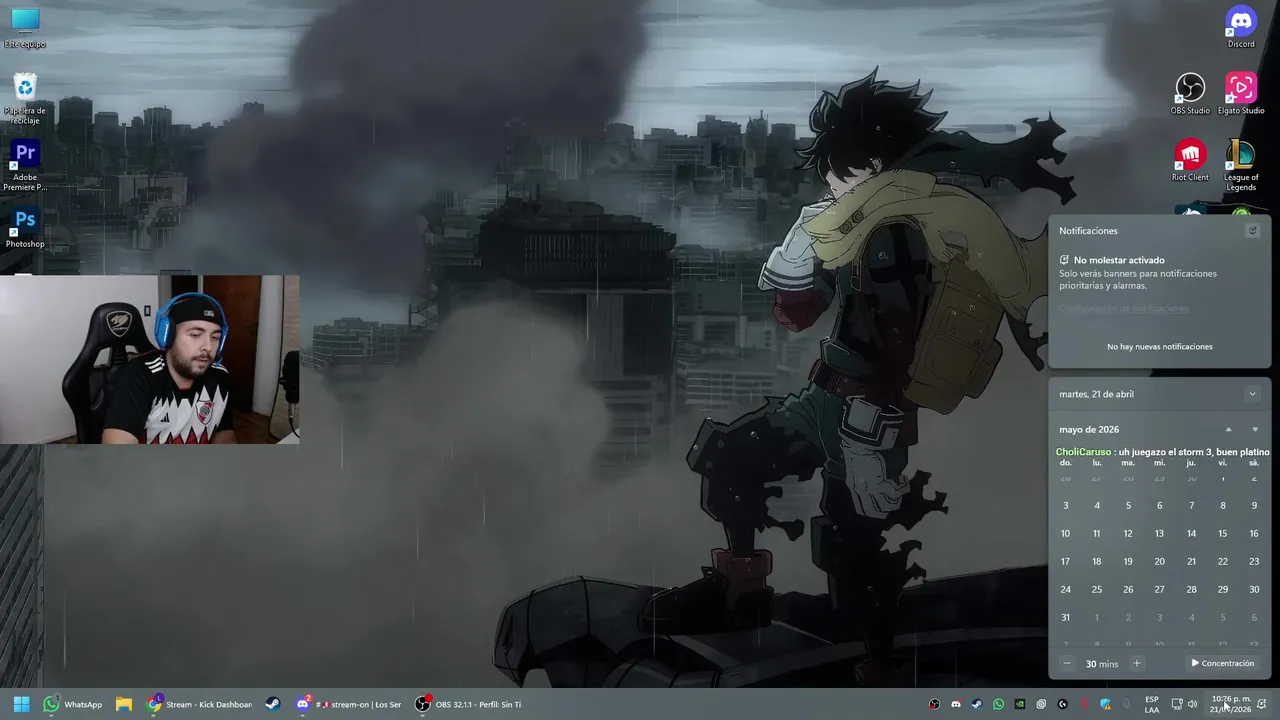Click the Steam icon in system tray
This screenshot has height=720, width=1280.
tap(977, 704)
